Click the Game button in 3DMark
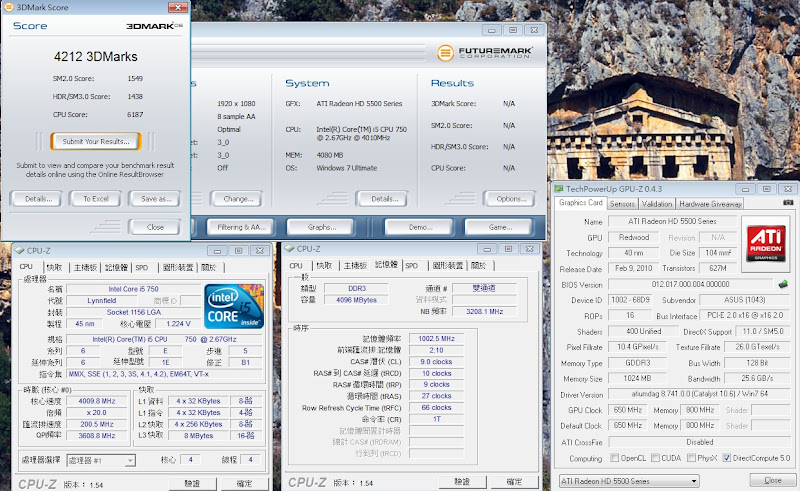This screenshot has width=800, height=491. tap(498, 227)
